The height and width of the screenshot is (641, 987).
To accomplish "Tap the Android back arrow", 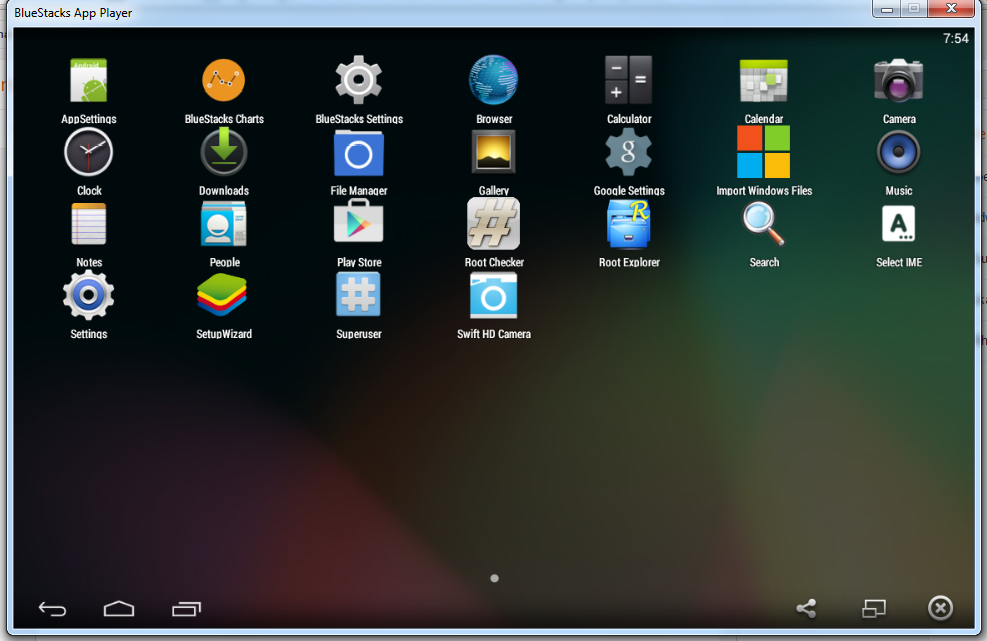I will coord(52,608).
